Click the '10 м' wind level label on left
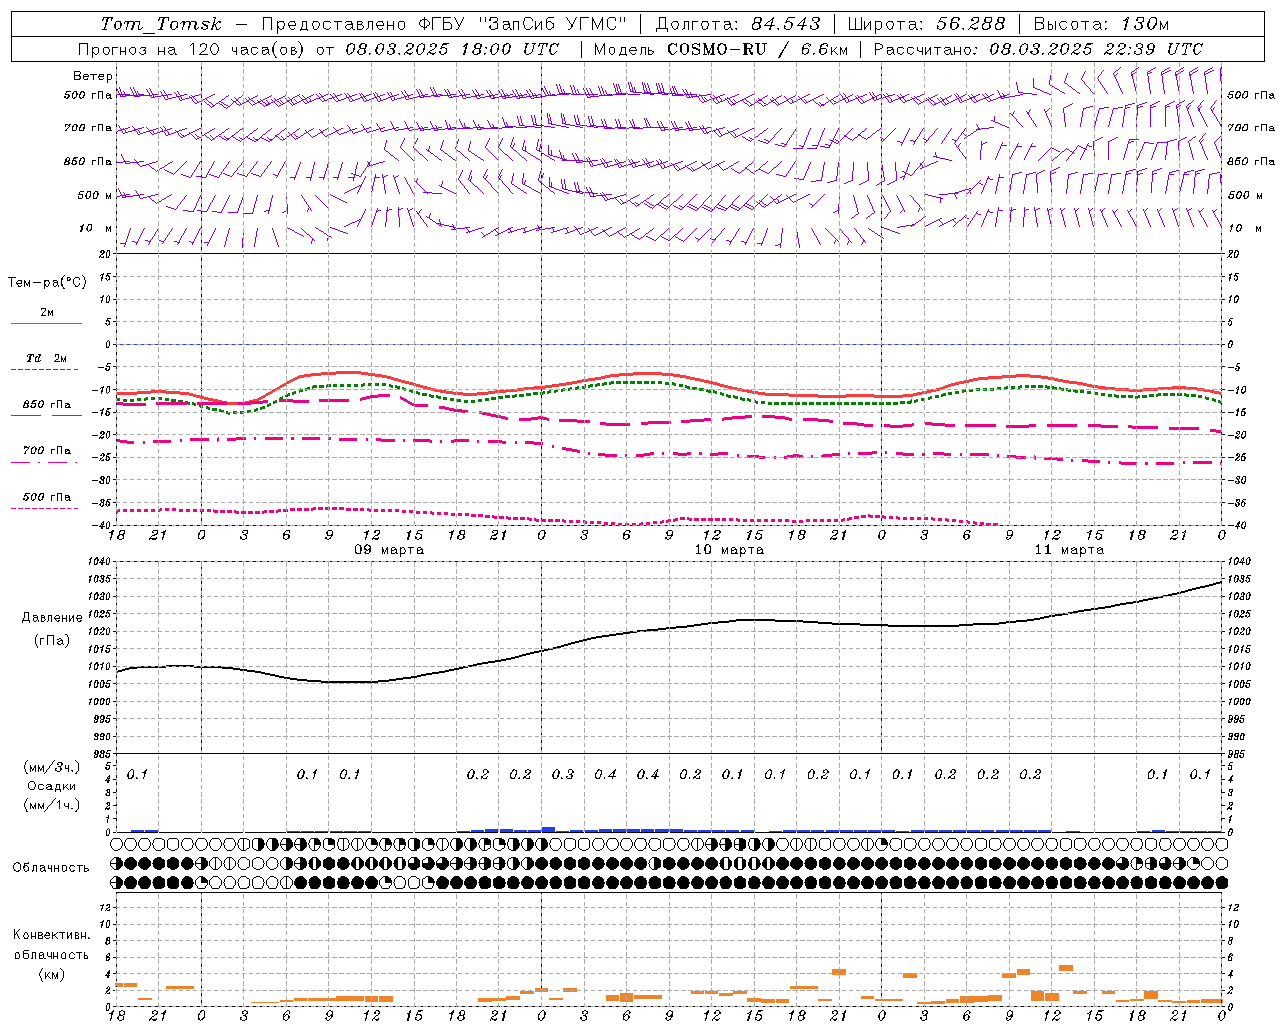 point(96,229)
